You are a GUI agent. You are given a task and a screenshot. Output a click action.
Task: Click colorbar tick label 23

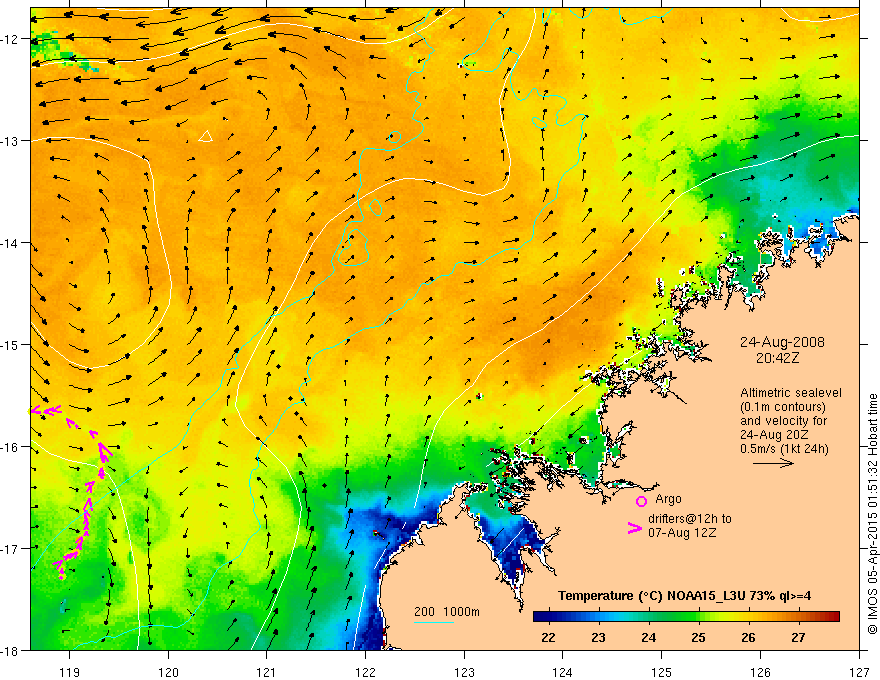[x=598, y=638]
